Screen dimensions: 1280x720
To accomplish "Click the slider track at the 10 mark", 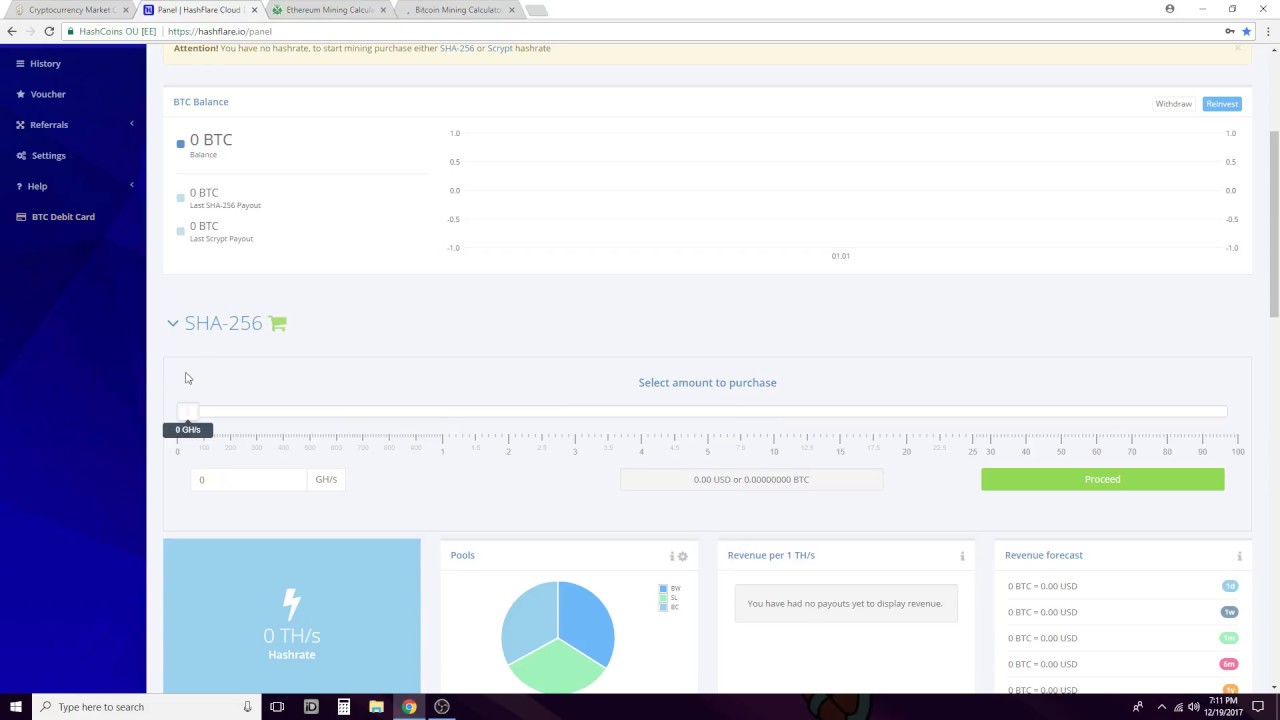I will click(x=774, y=411).
